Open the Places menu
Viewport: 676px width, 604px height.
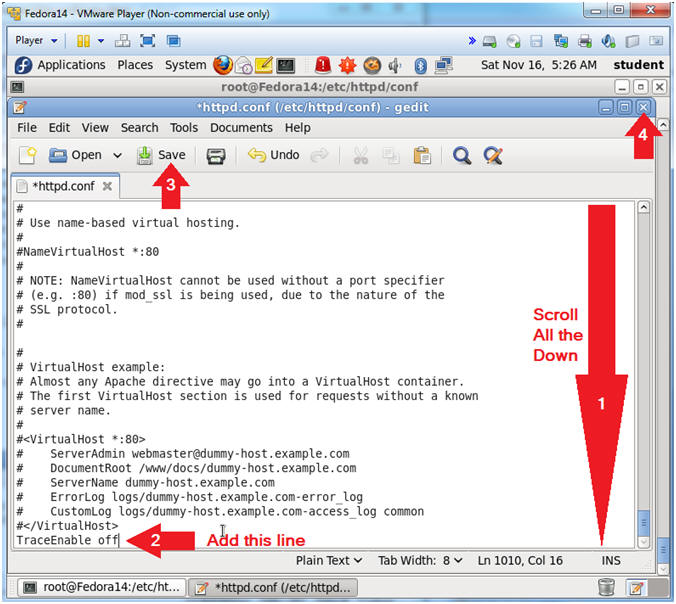(135, 65)
